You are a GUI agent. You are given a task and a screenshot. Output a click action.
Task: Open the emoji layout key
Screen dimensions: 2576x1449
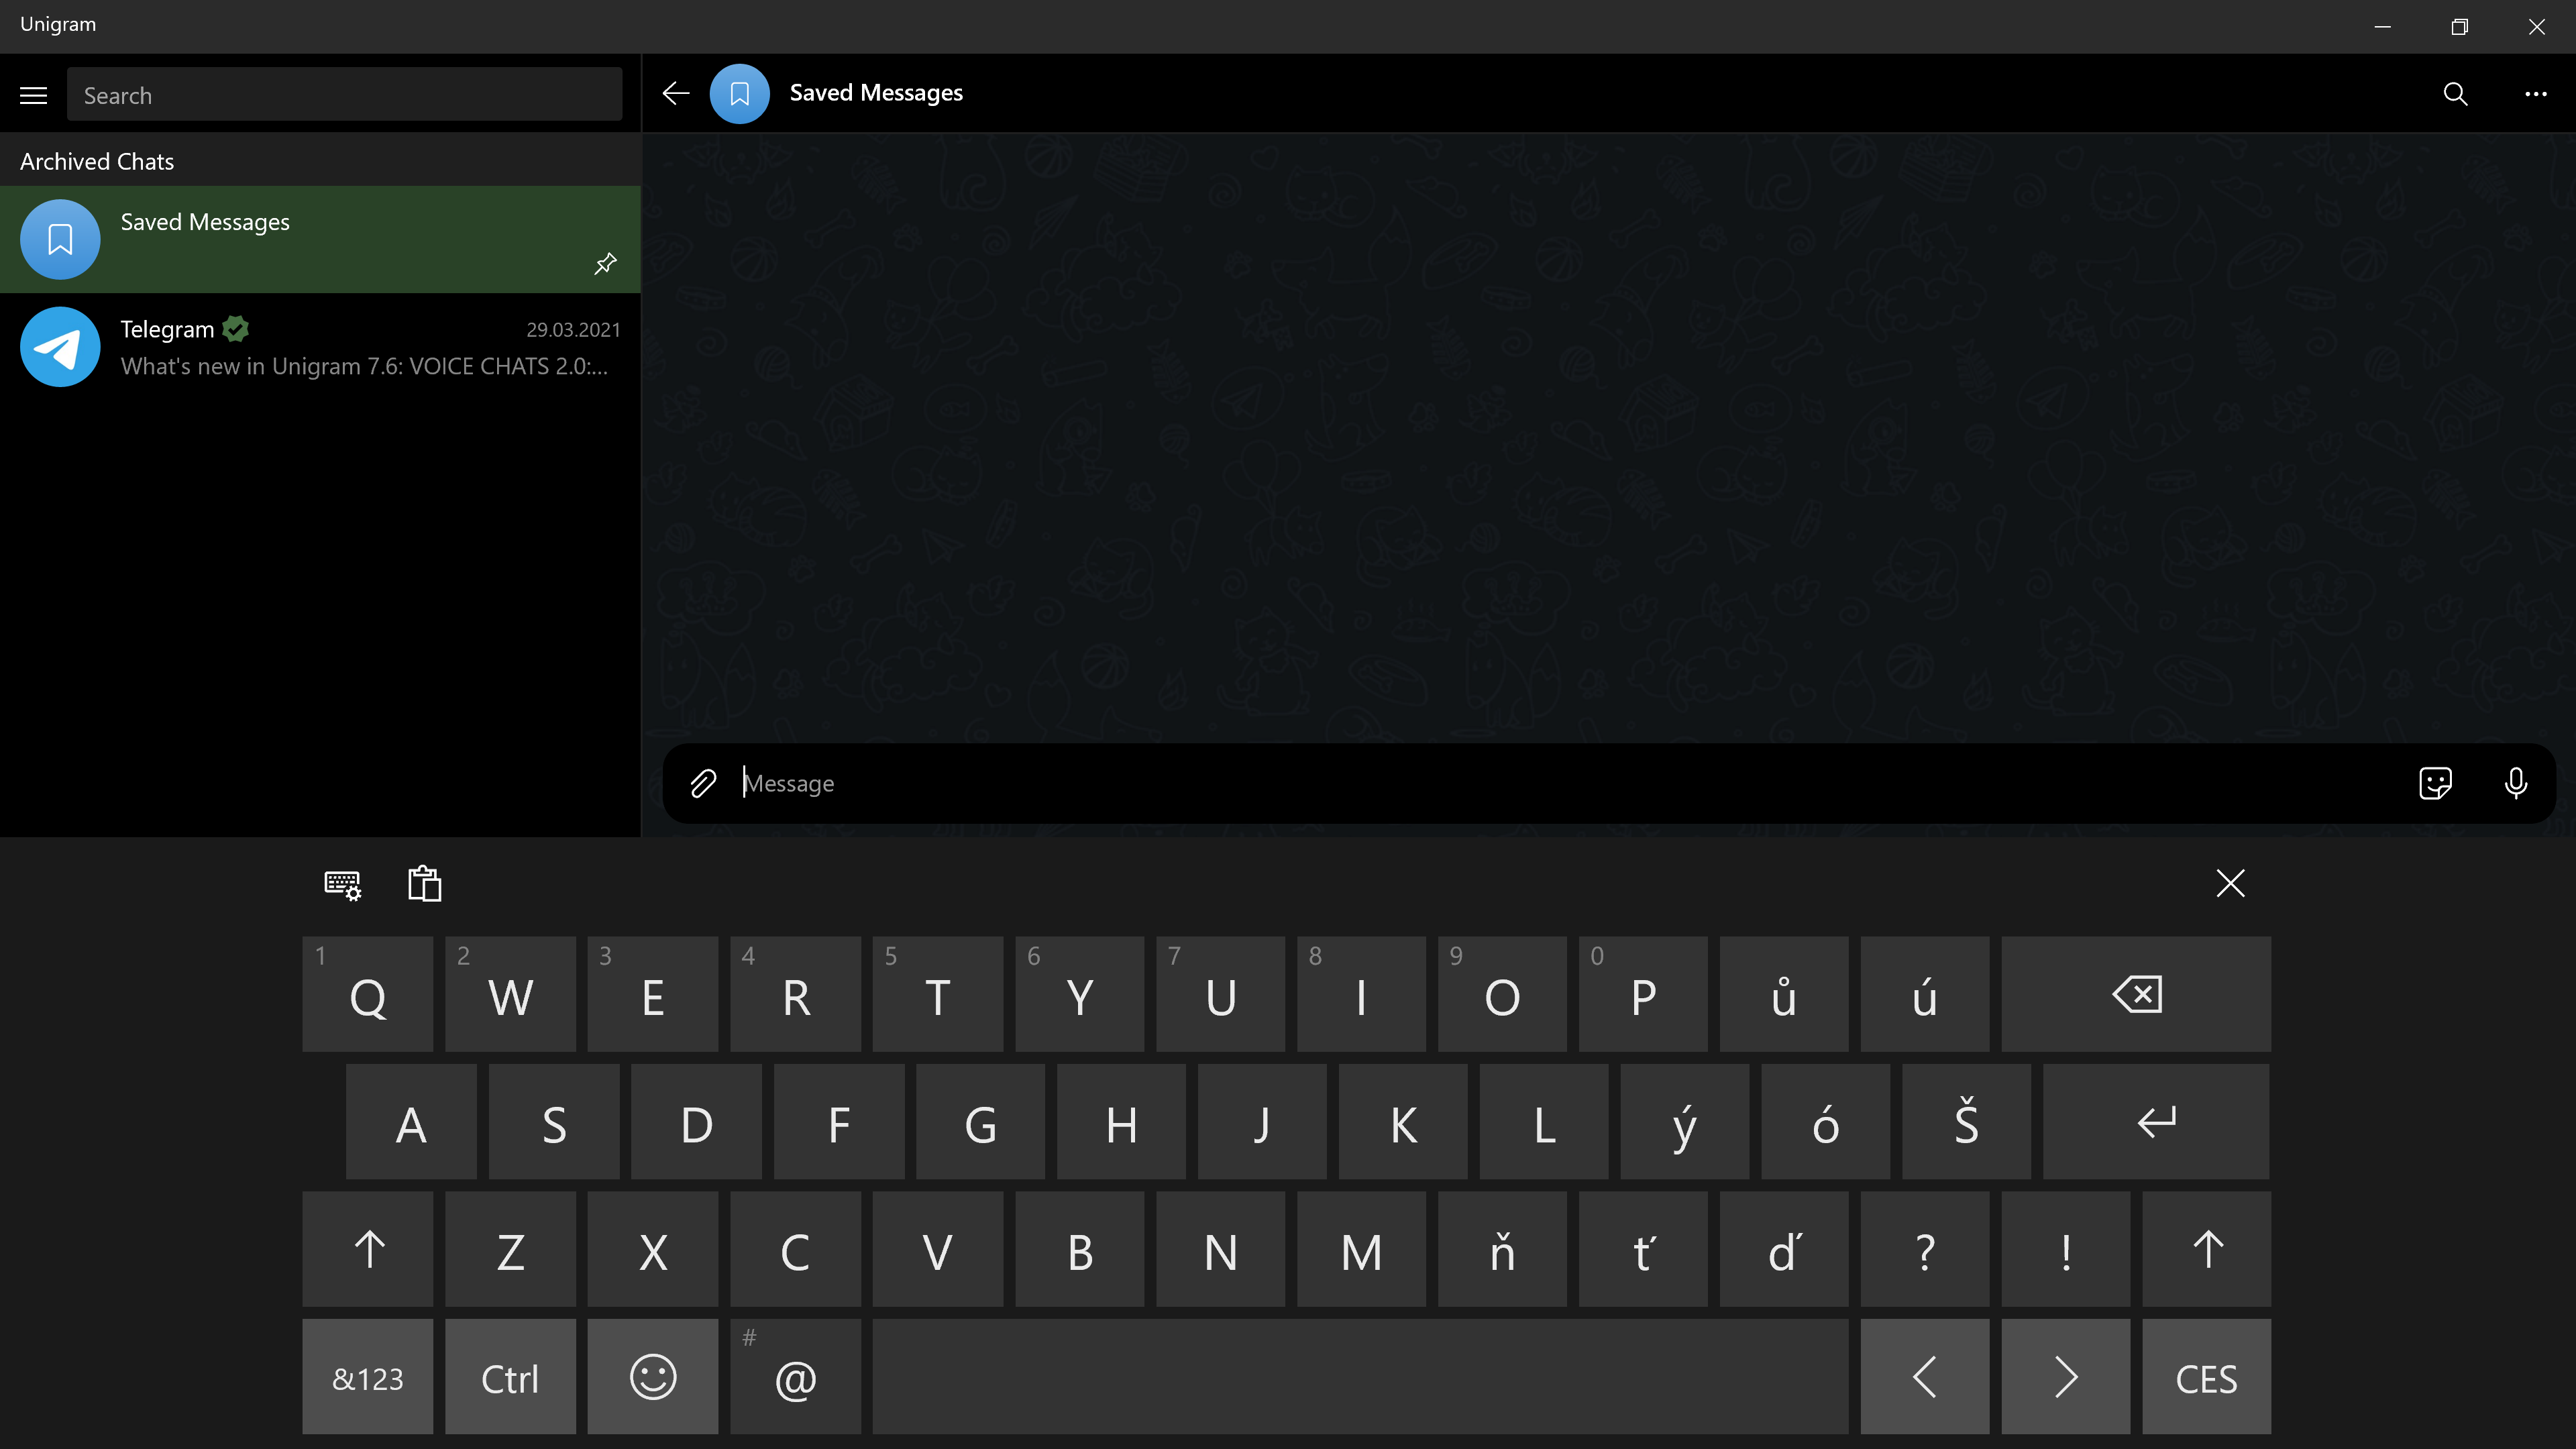(652, 1377)
